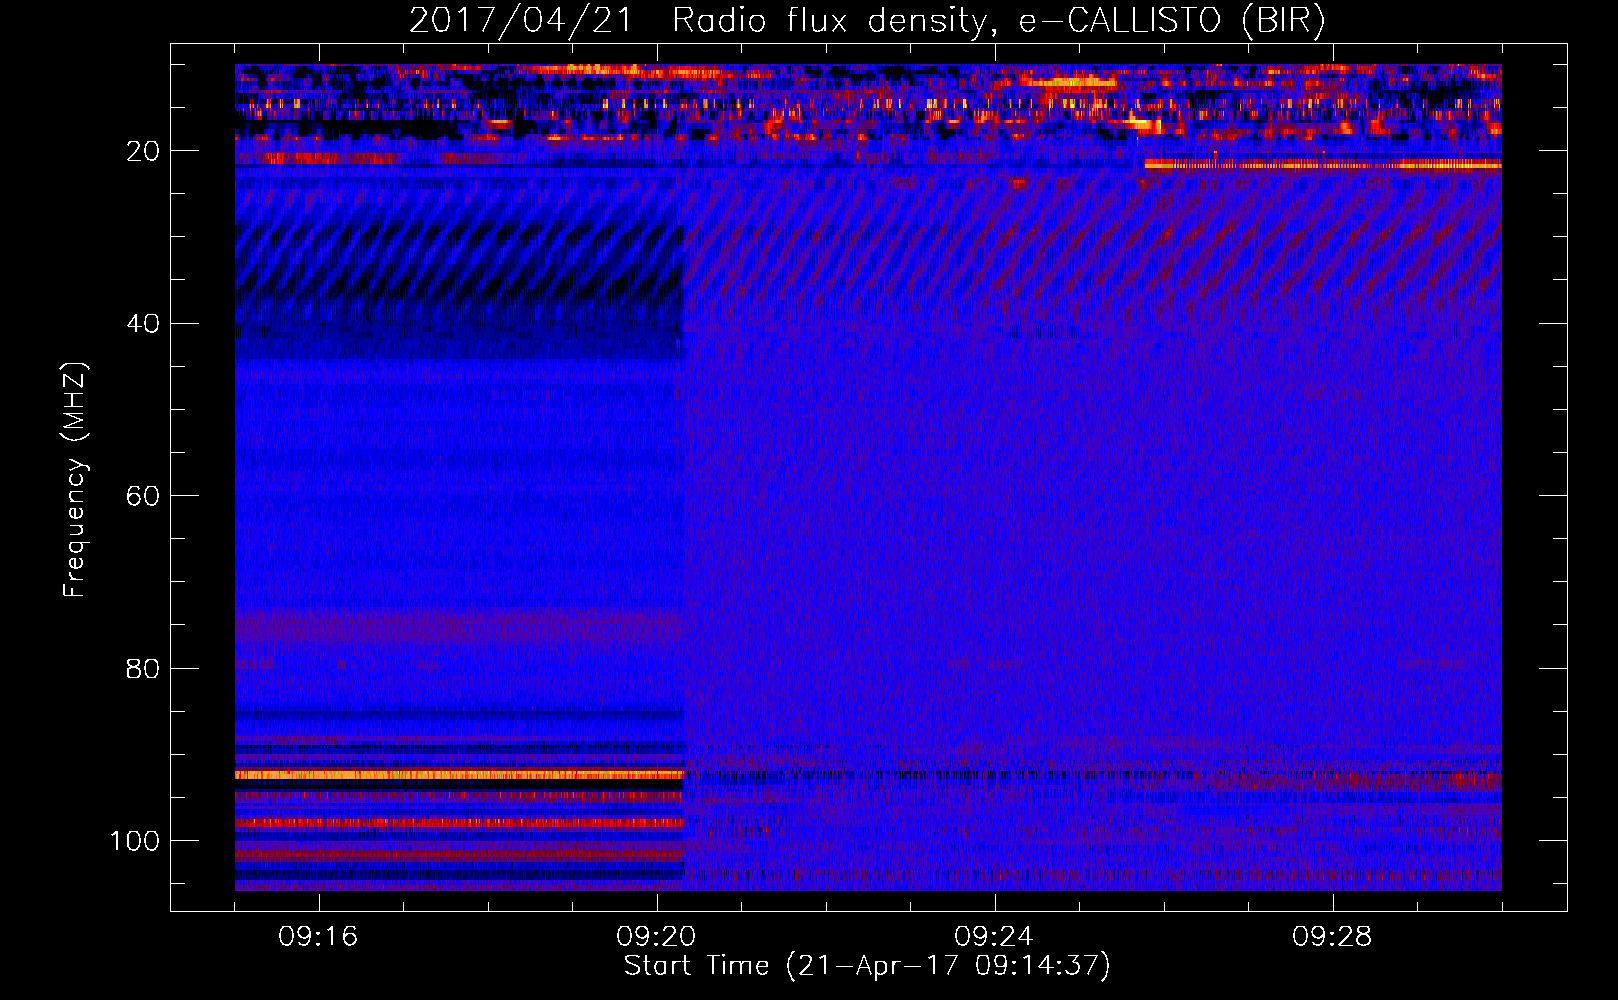
Task: Click the 'Start Time (21-Apr-17 09:14:37)' axis label
Action: (x=867, y=965)
